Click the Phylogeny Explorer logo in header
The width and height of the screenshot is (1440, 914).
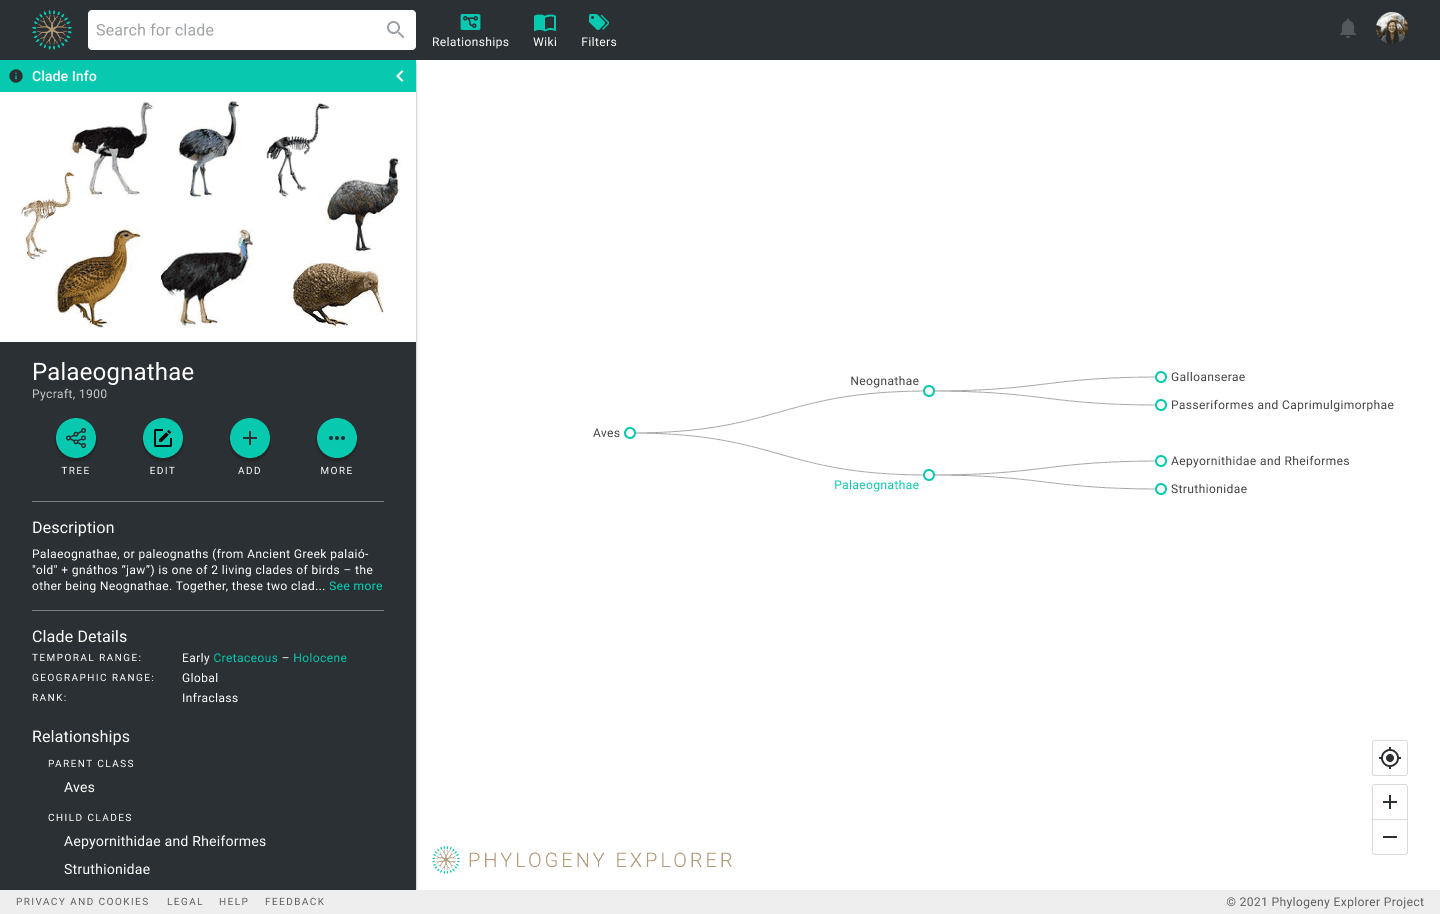tap(52, 30)
